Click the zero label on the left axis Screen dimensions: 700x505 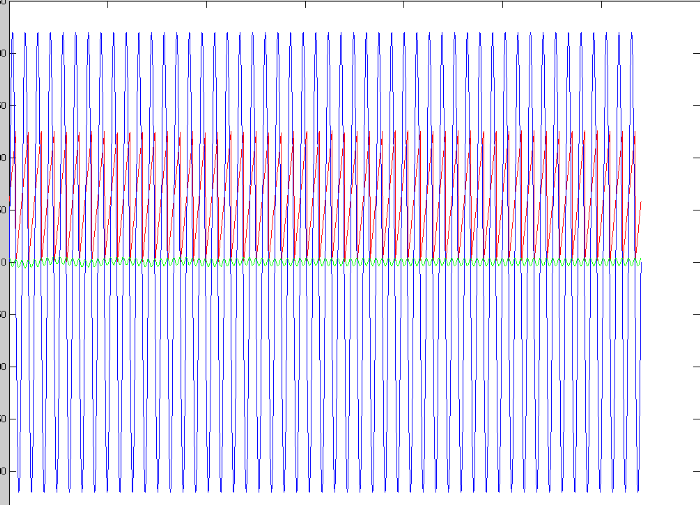(5, 262)
